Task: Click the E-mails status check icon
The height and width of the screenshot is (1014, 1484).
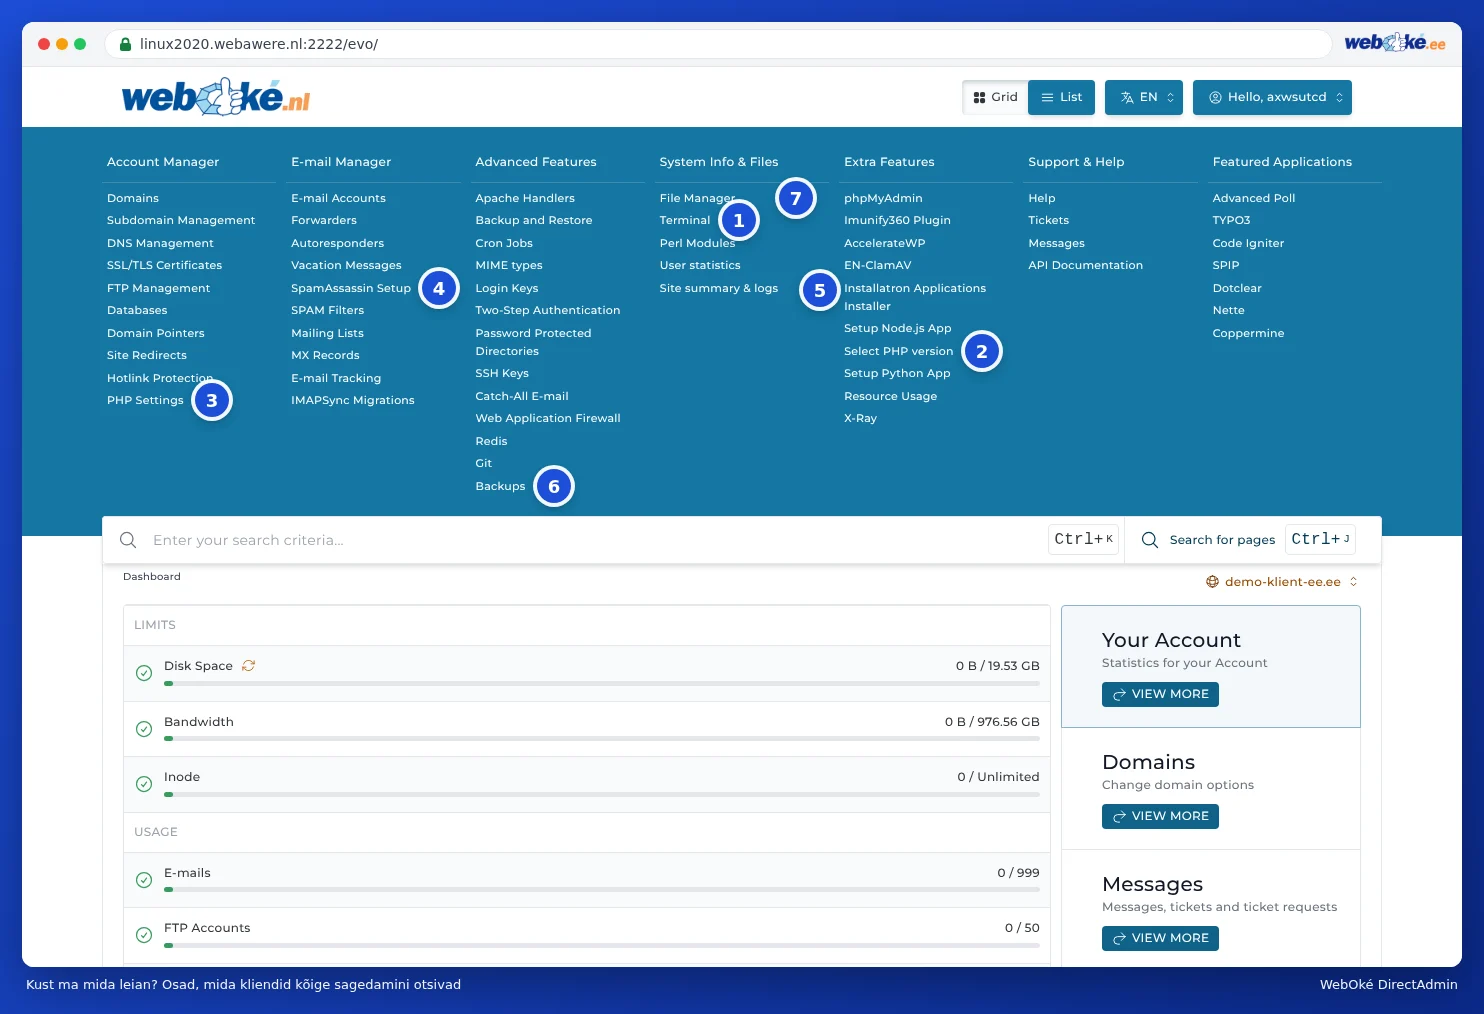Action: (x=144, y=880)
